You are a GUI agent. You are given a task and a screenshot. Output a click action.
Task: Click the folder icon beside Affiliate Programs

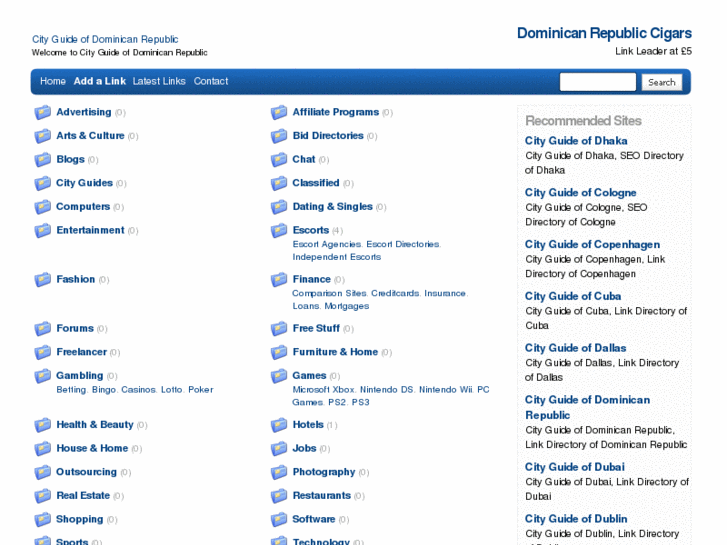point(279,112)
